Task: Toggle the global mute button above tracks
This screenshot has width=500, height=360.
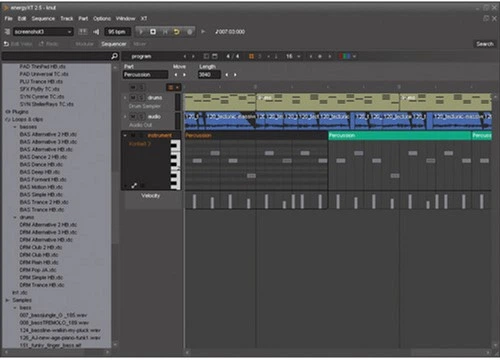Action: (x=133, y=87)
